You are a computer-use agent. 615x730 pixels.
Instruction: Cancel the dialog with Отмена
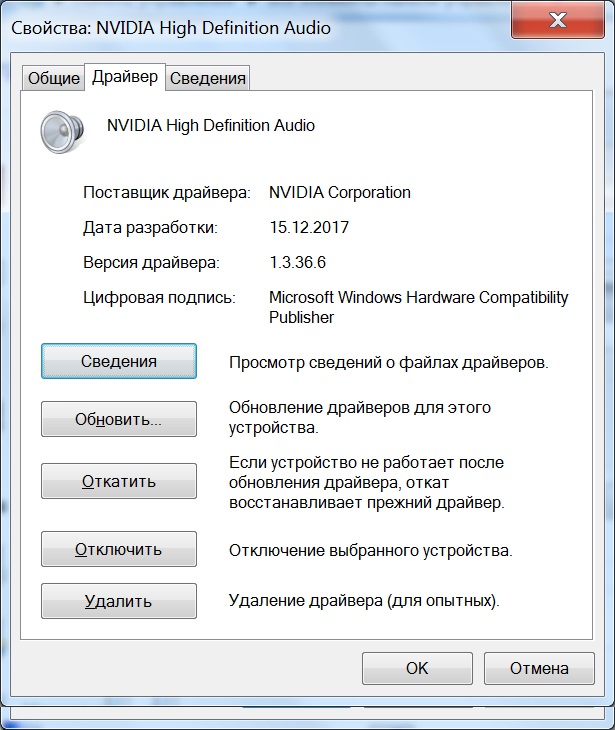coord(538,668)
